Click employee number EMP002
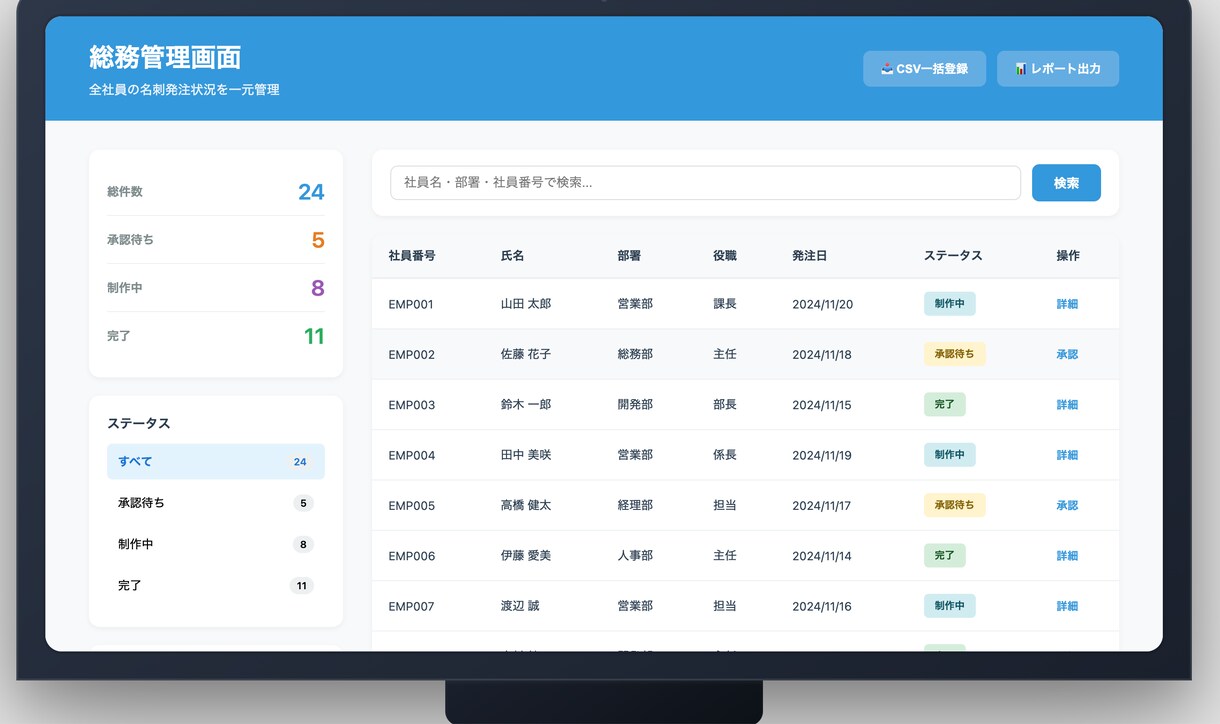This screenshot has width=1220, height=724. coord(412,355)
